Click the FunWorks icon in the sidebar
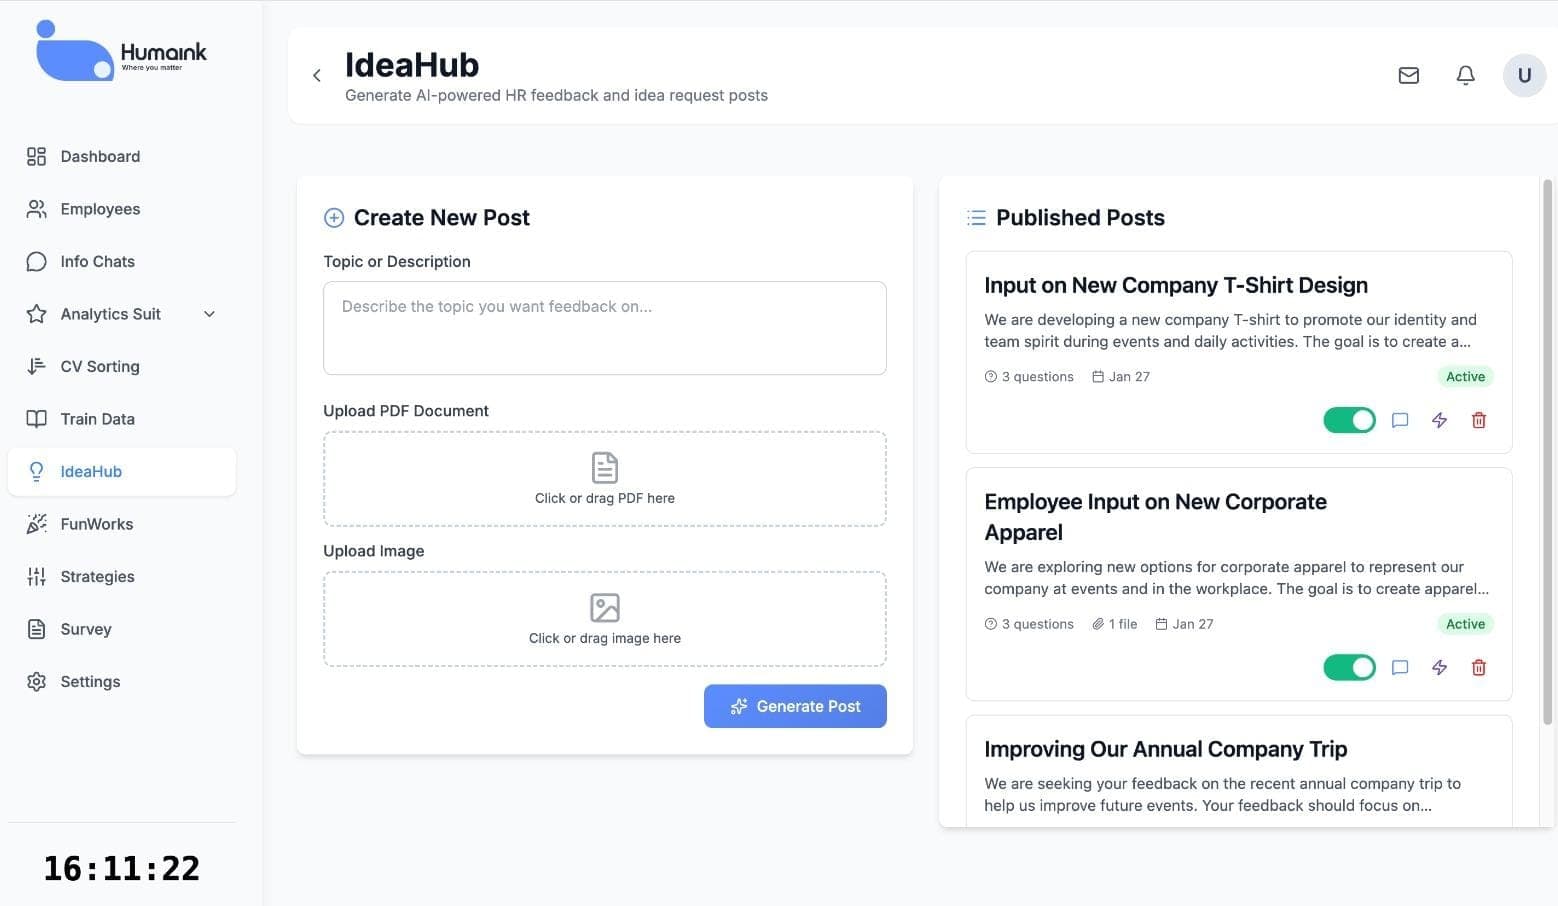Screen dimensions: 1558x906 click(x=36, y=523)
